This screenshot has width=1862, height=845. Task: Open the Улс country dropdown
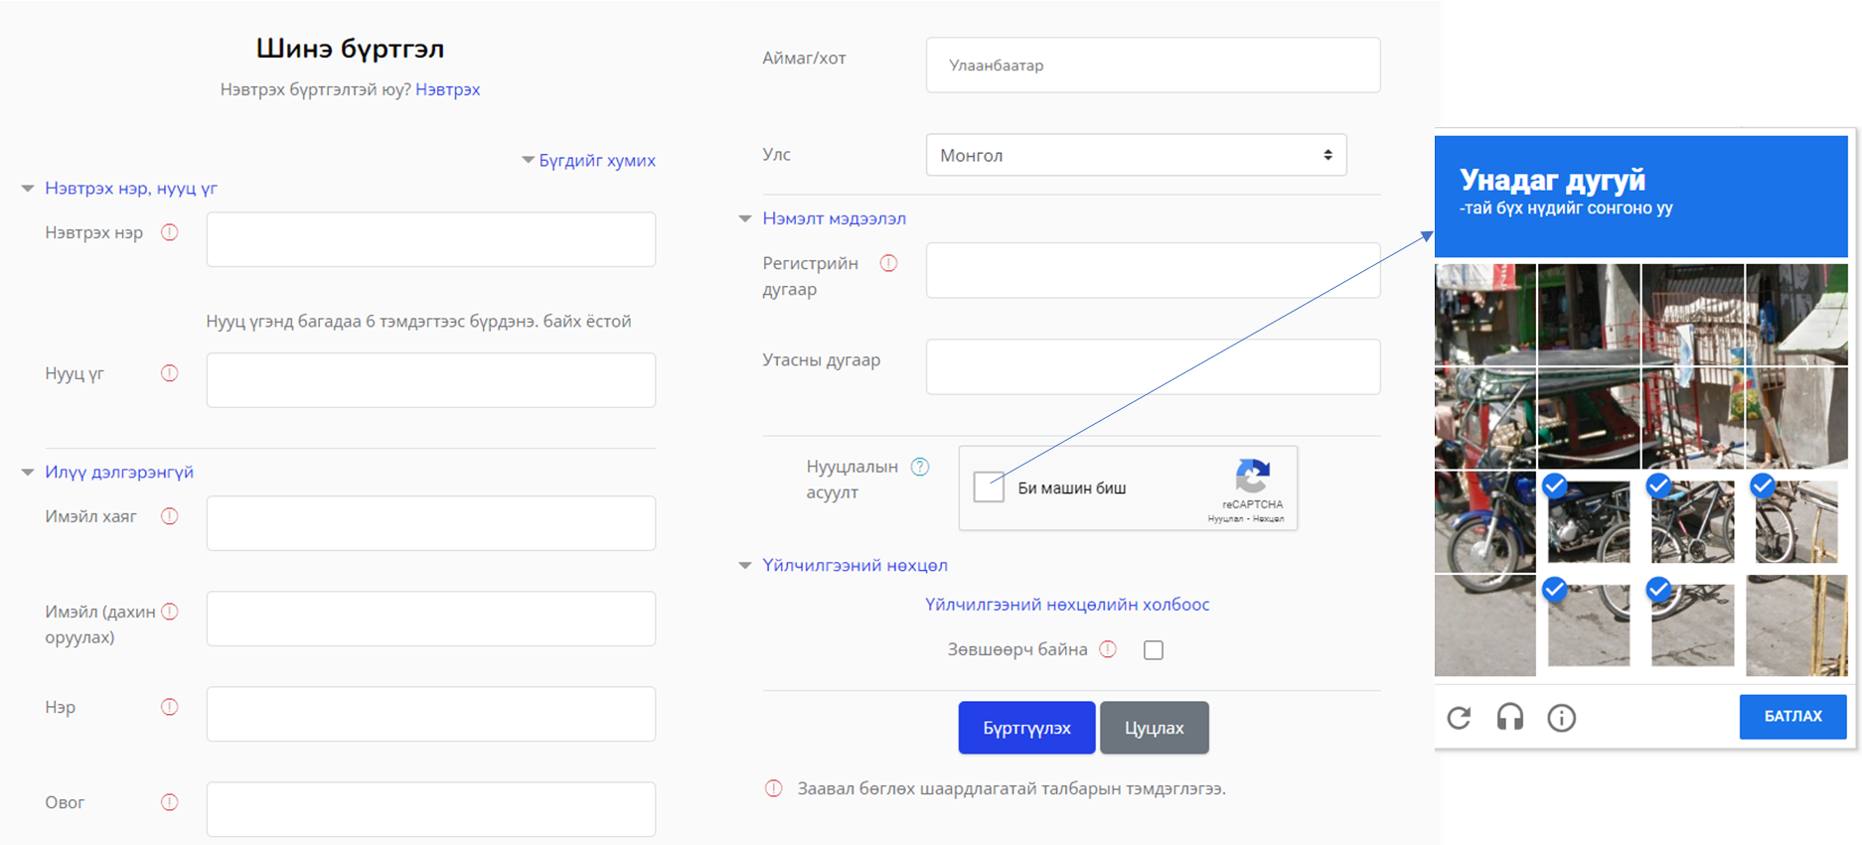1135,155
